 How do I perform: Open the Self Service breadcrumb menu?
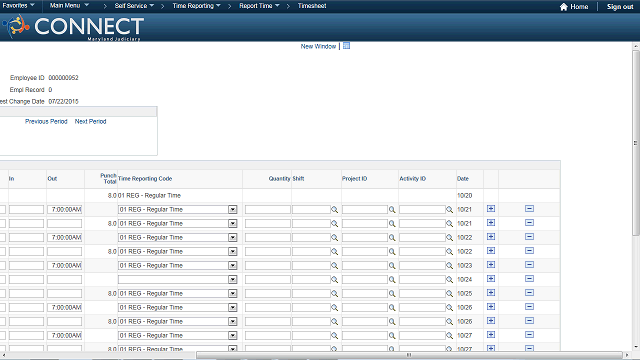134,6
